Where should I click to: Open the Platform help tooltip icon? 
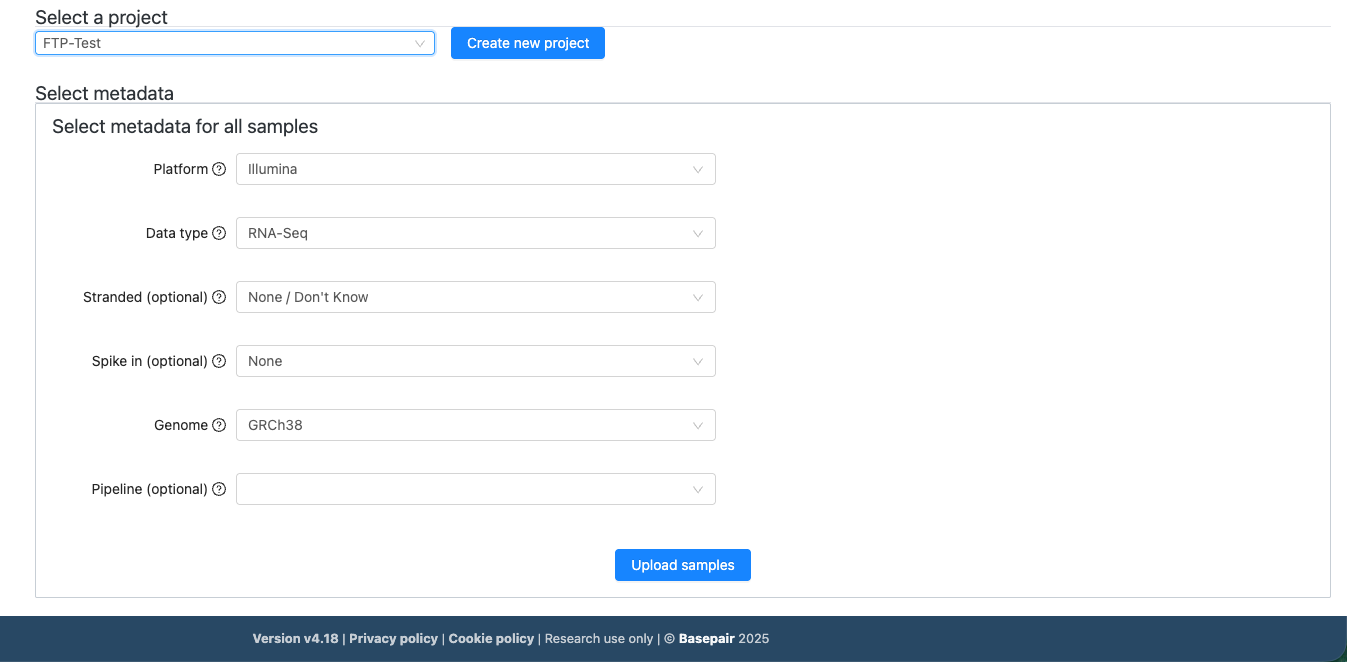click(220, 169)
